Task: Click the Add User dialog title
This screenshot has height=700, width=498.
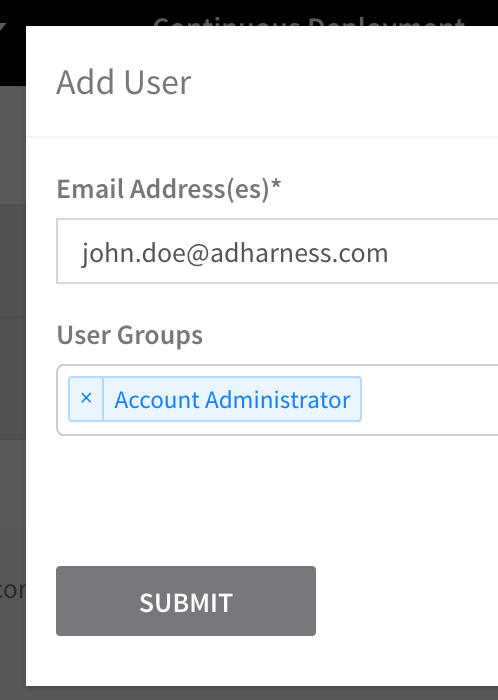Action: [x=124, y=83]
